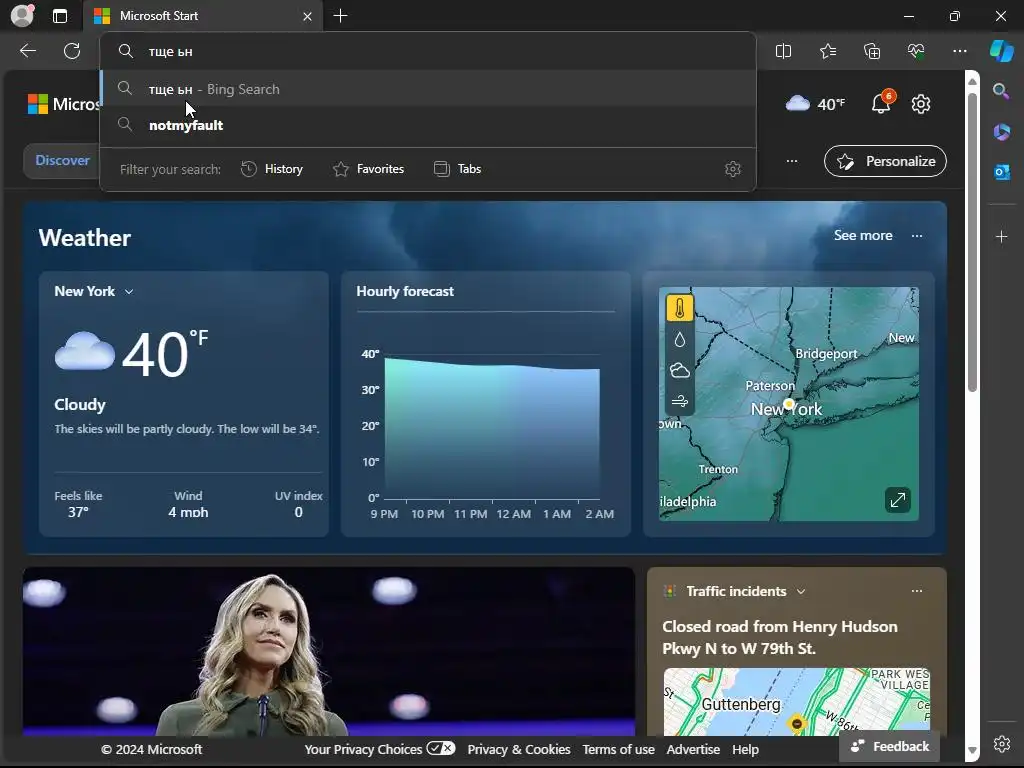Open the Help footer link
This screenshot has width=1024, height=768.
coord(745,750)
